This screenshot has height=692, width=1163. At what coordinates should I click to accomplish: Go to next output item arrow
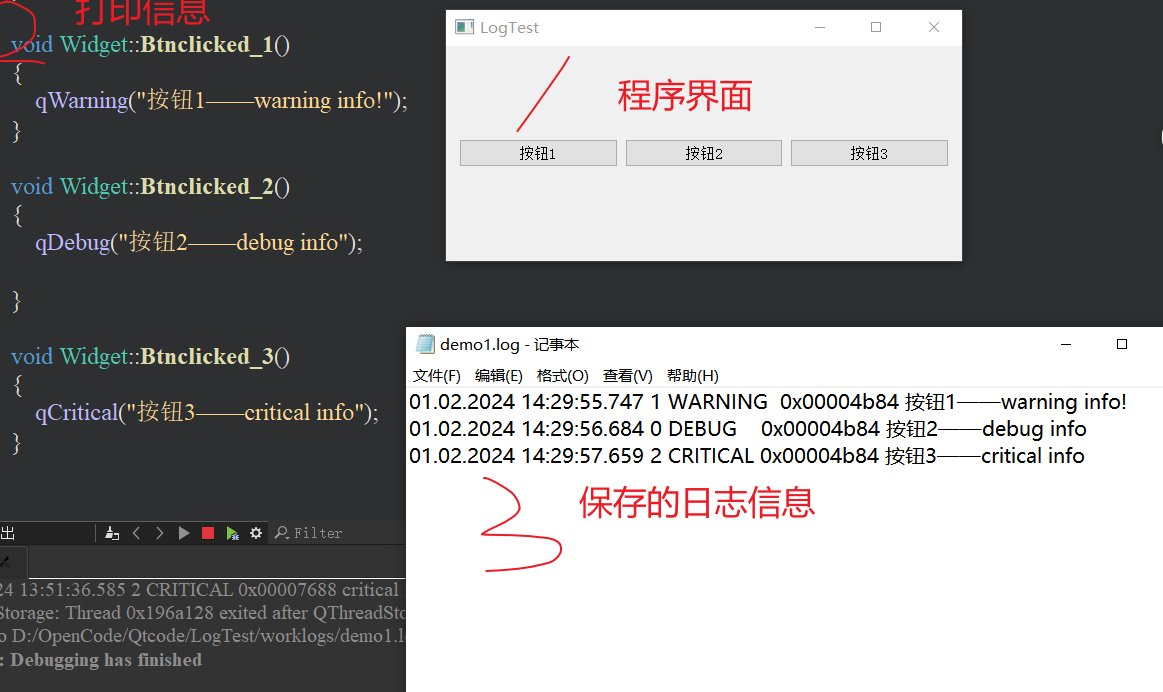click(159, 533)
